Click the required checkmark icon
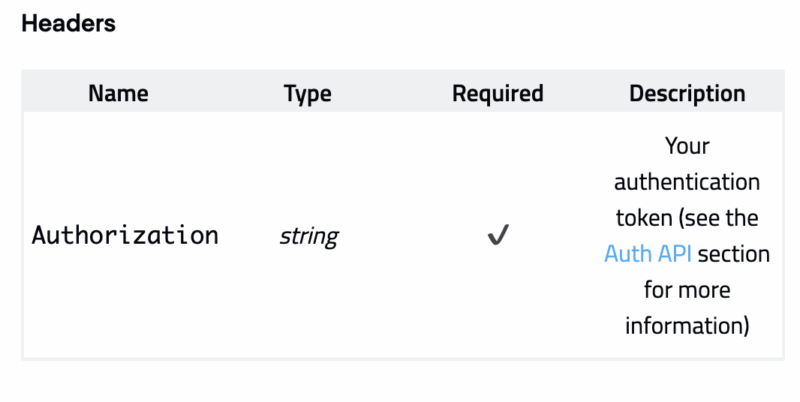 (x=497, y=237)
